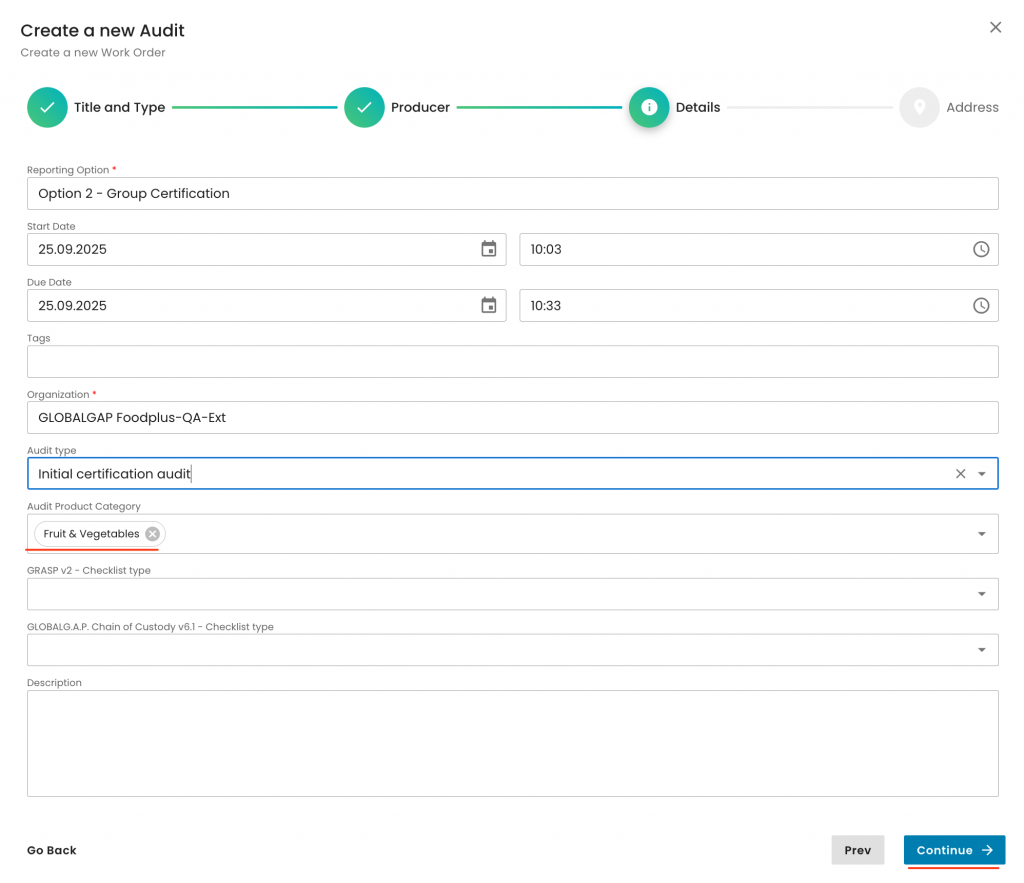
Task: Remove the Fruit & Vegetables chip
Action: click(152, 534)
